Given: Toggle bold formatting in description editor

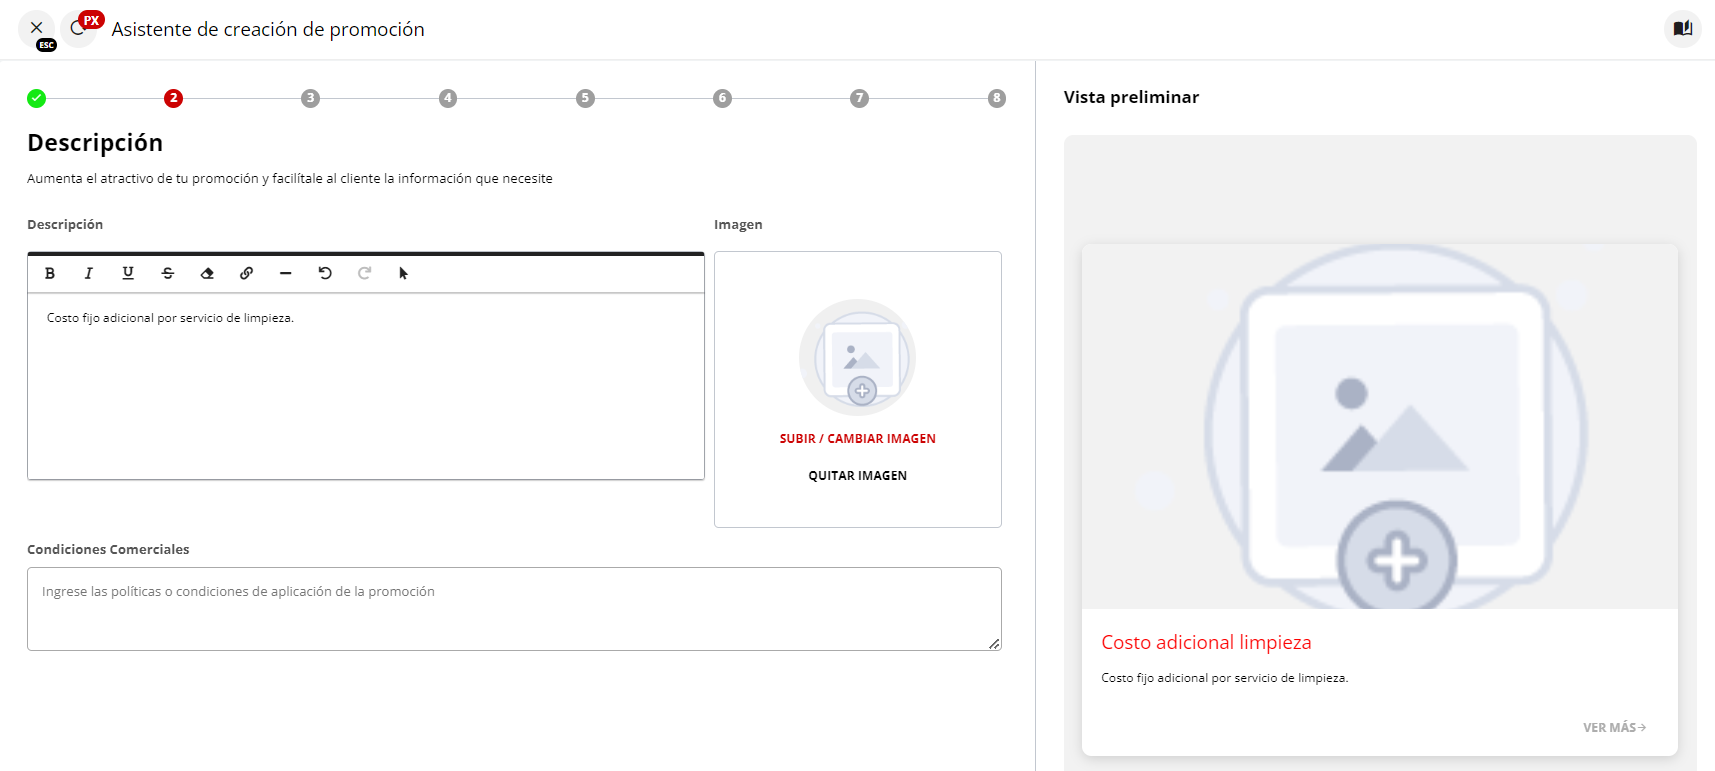Looking at the screenshot, I should [x=50, y=273].
